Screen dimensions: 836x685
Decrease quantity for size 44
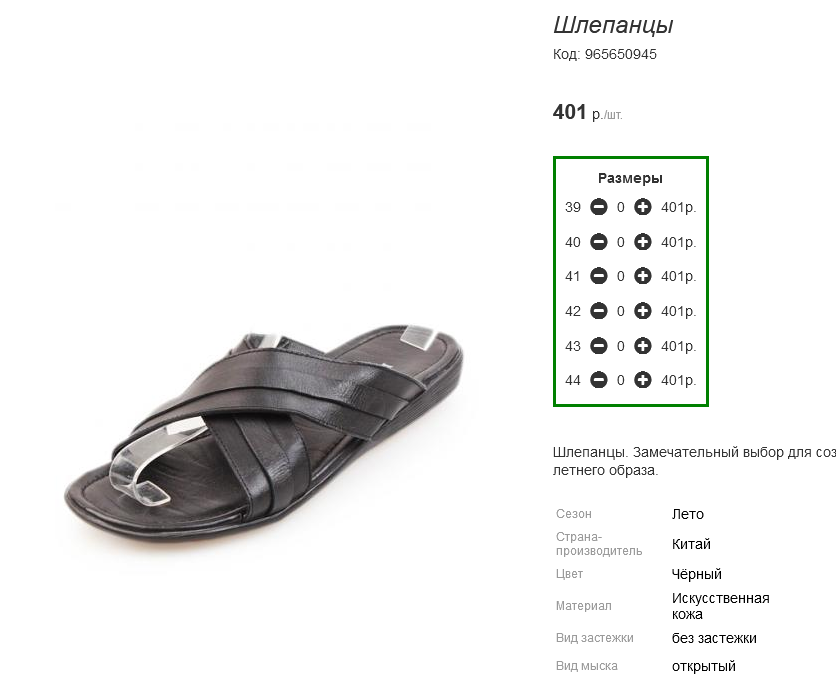pyautogui.click(x=599, y=380)
